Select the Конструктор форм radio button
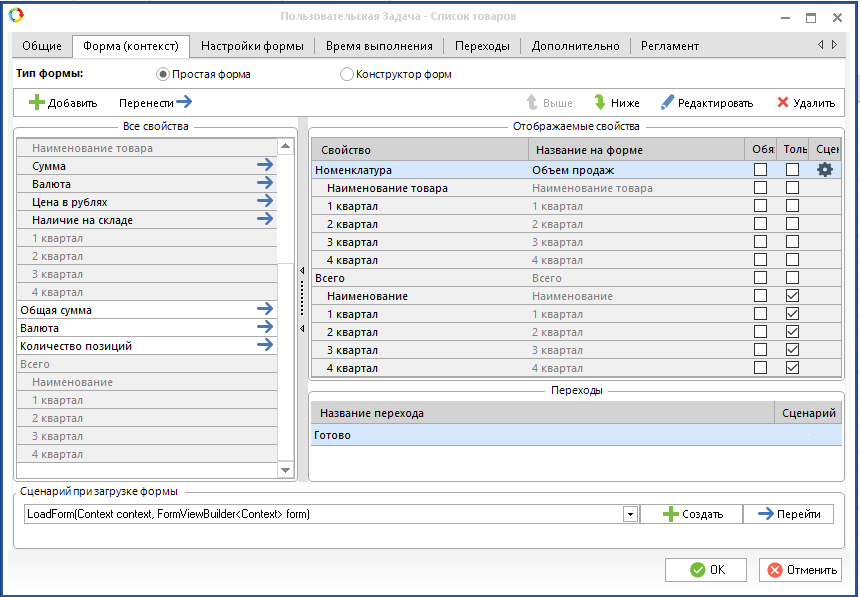860x597 pixels. [x=347, y=74]
